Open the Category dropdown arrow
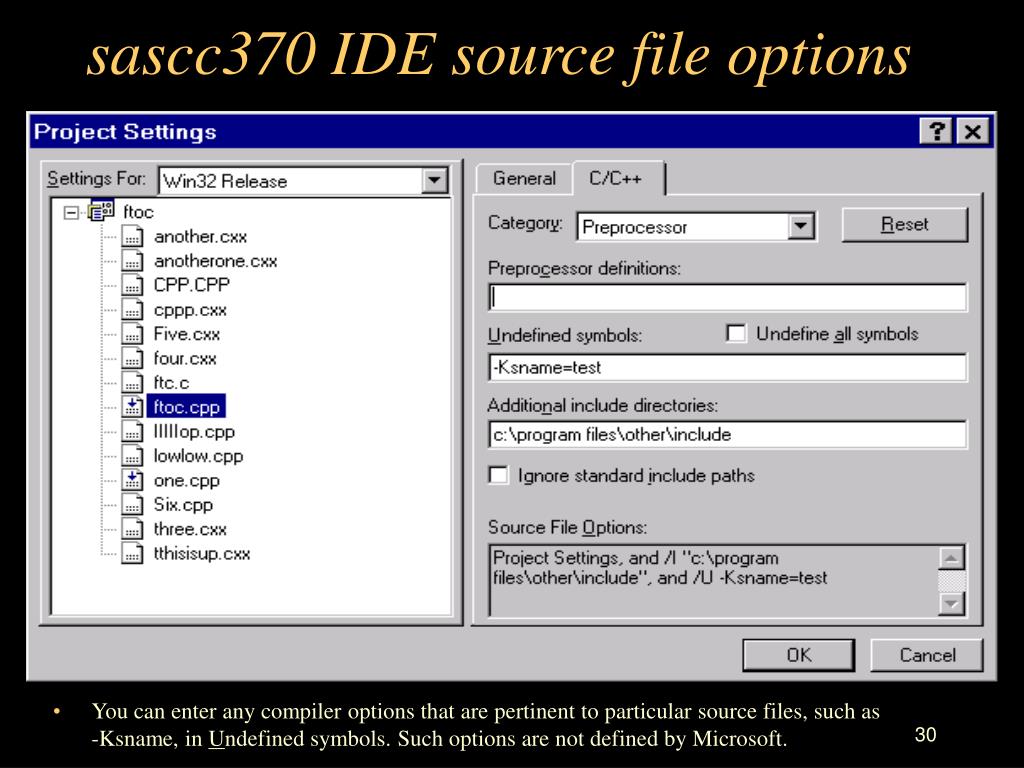 pos(800,227)
